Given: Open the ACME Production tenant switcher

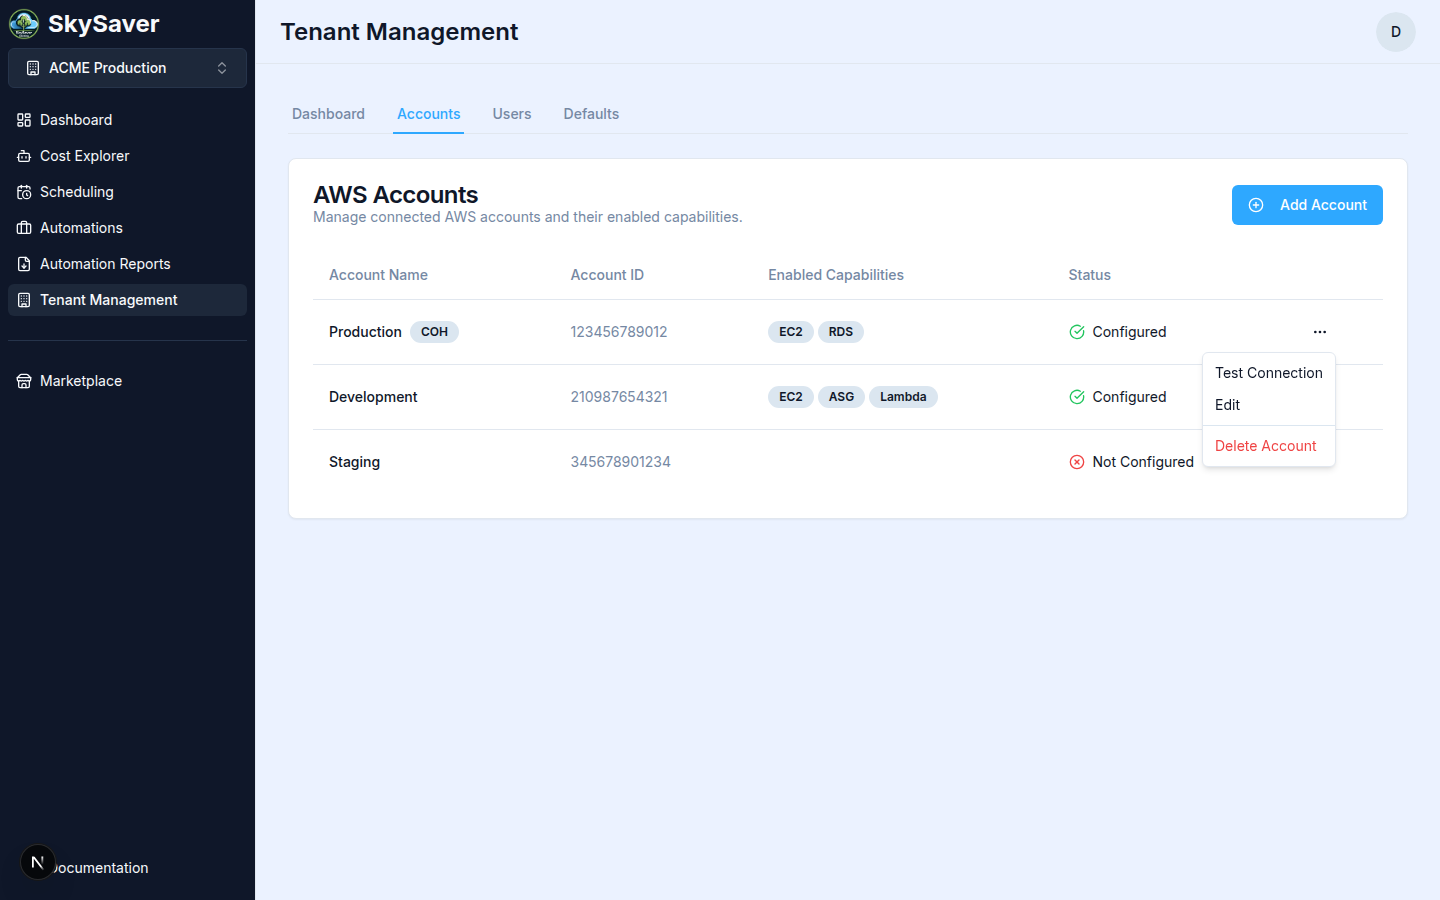Looking at the screenshot, I should 127,68.
